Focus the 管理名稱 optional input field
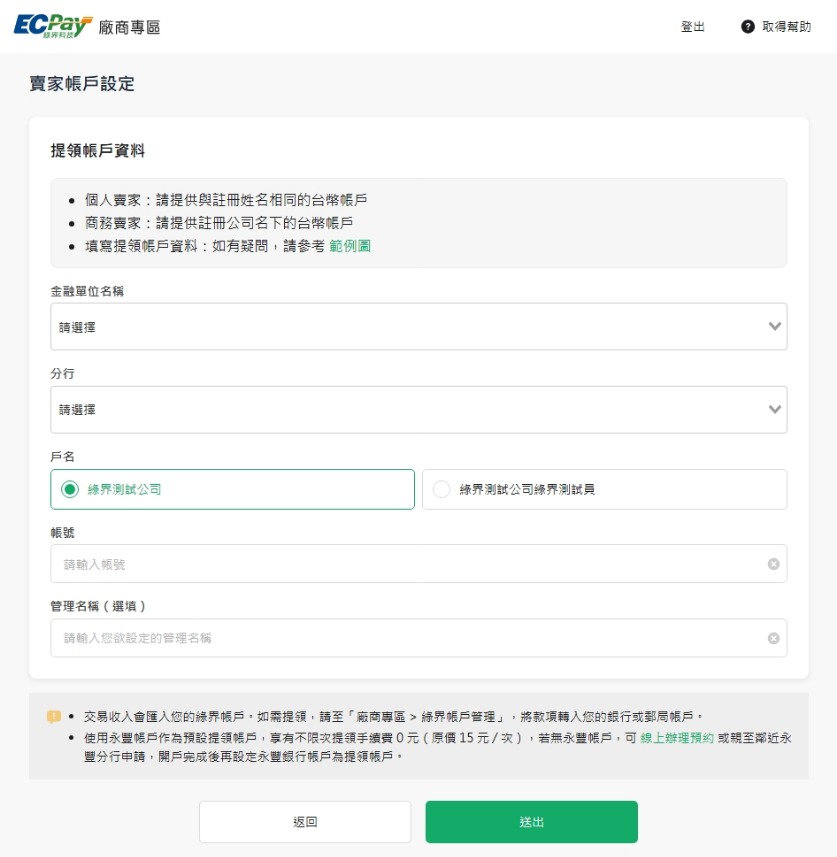The image size is (837, 857). [x=400, y=638]
